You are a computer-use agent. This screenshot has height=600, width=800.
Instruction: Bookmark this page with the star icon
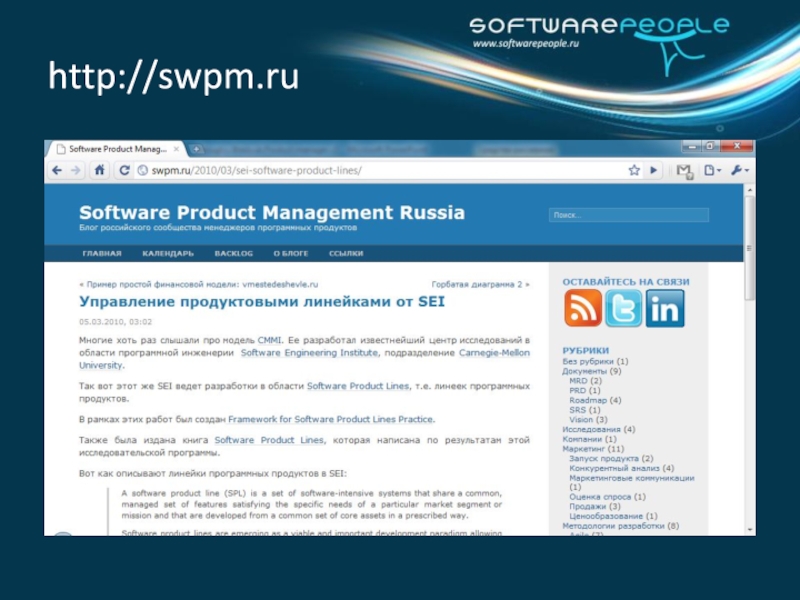[x=634, y=170]
